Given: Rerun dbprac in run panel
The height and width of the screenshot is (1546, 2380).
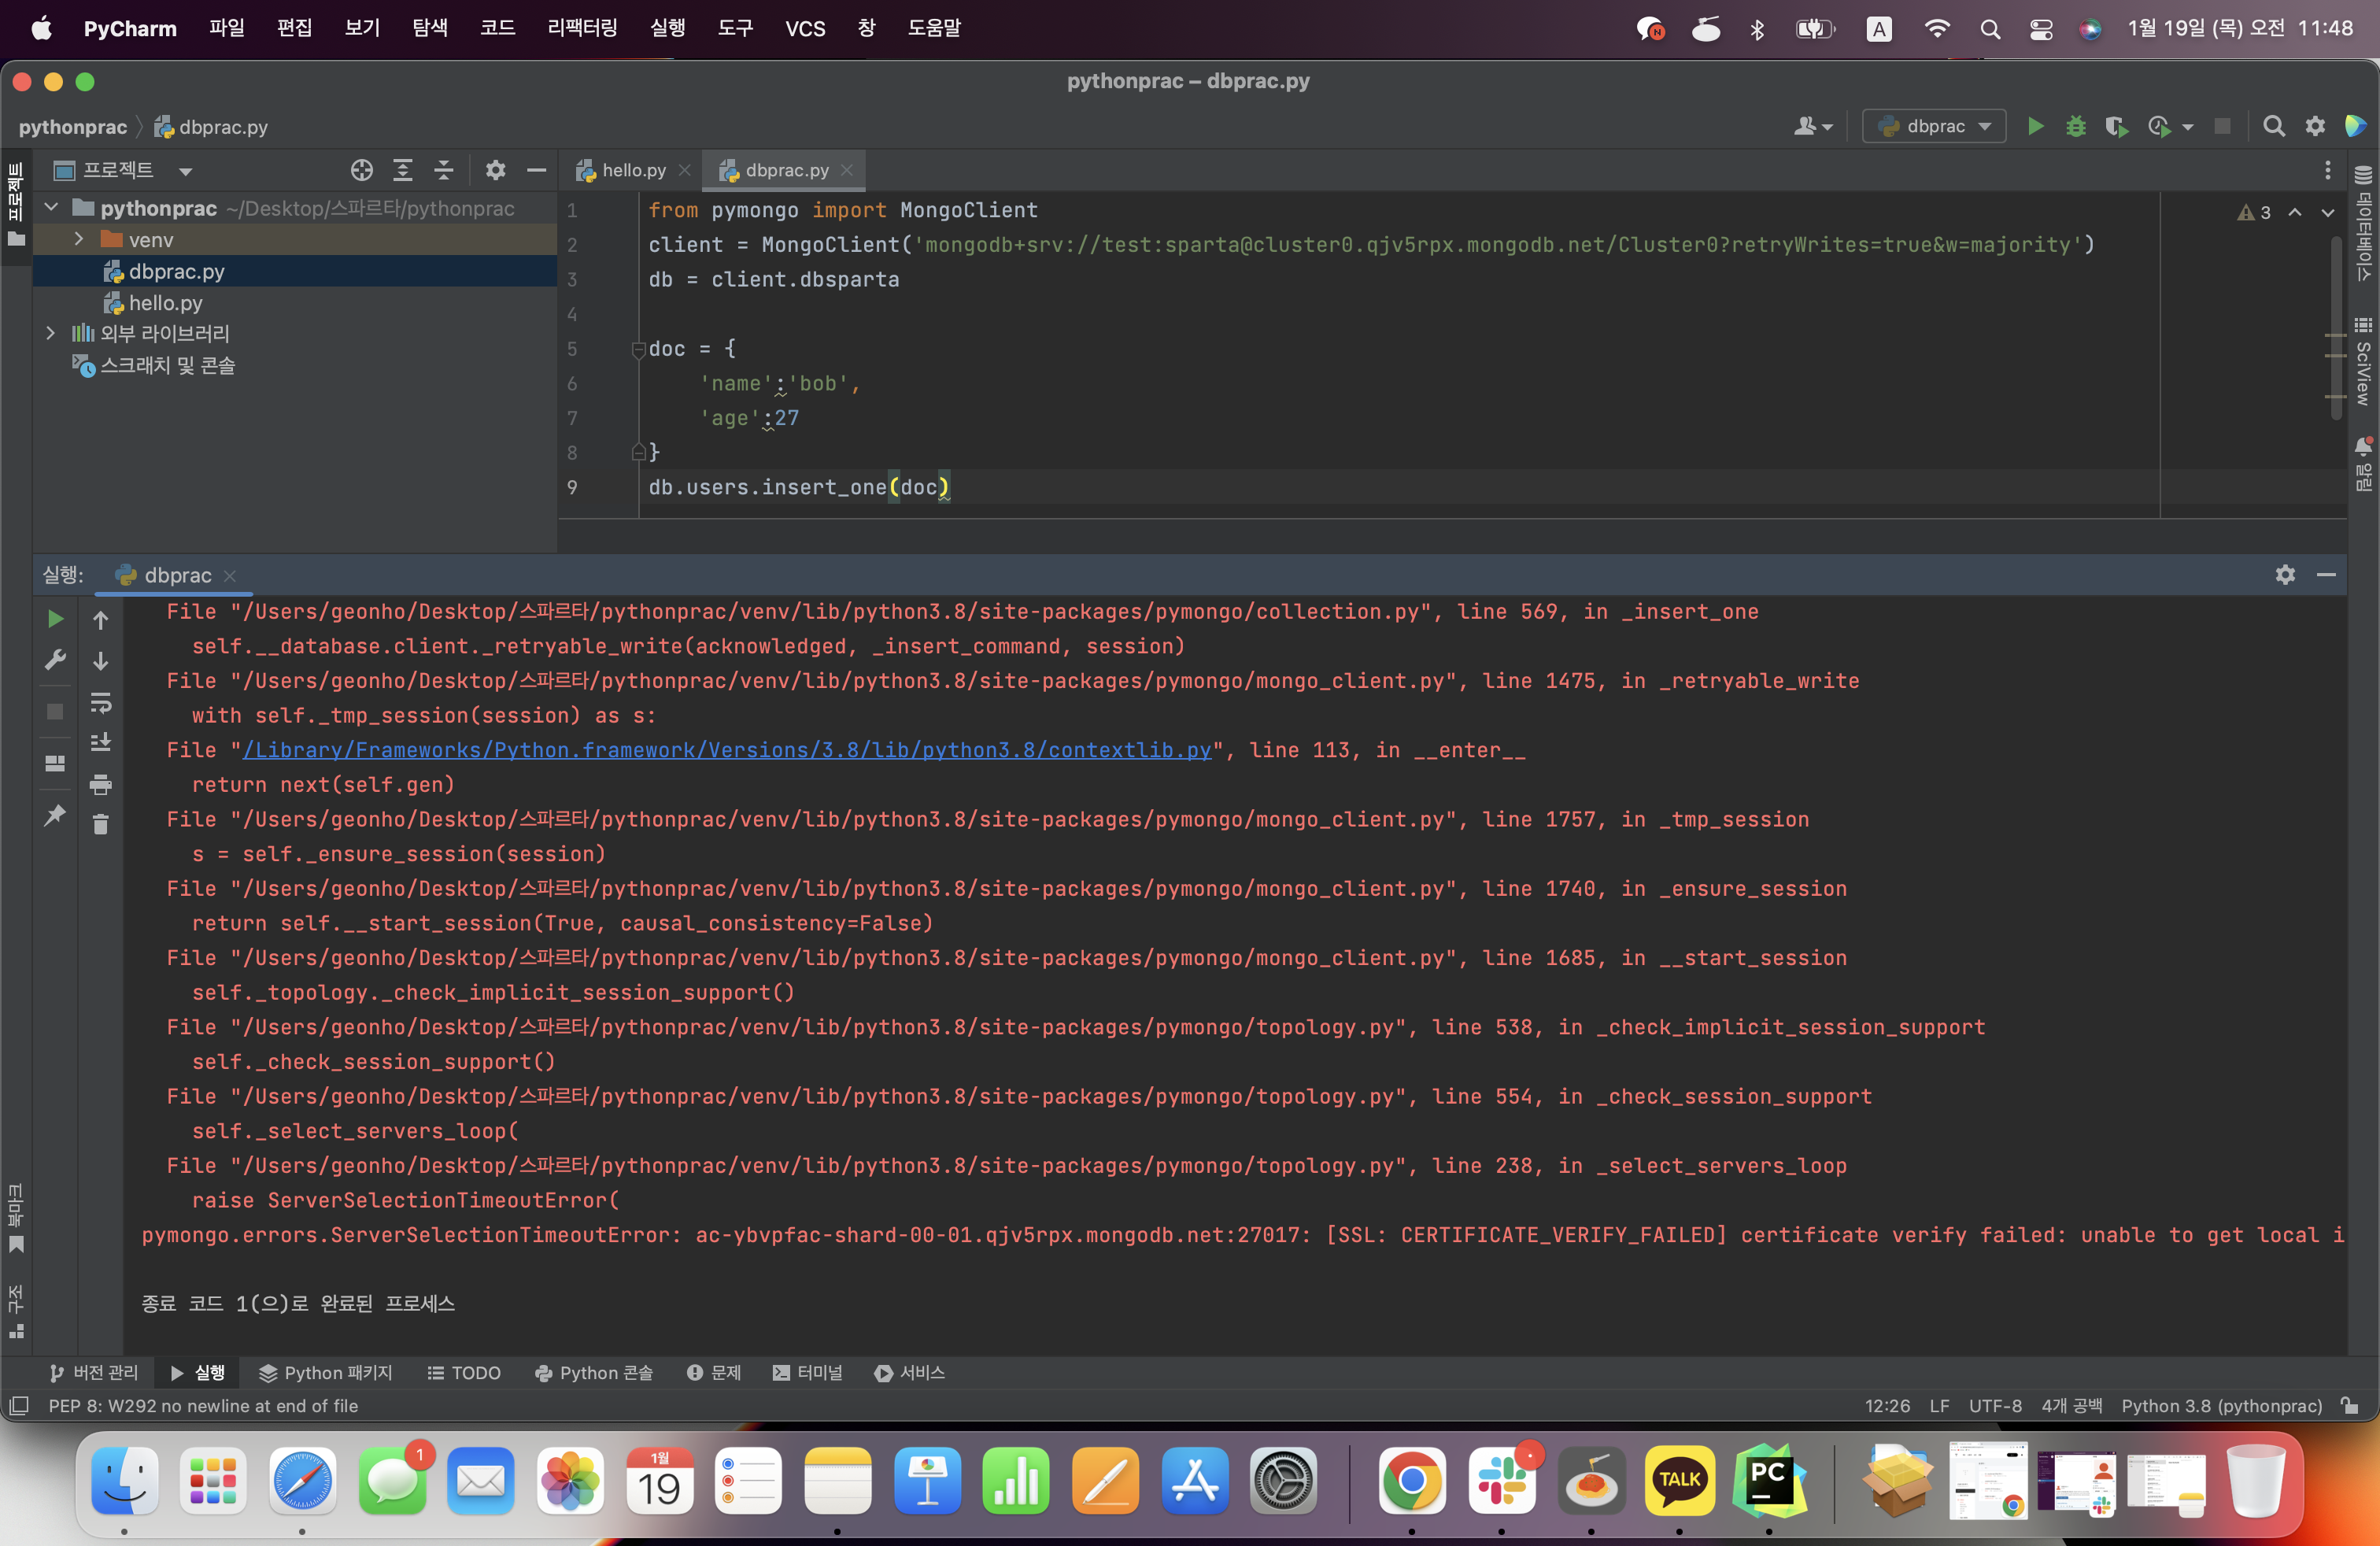Looking at the screenshot, I should pyautogui.click(x=55, y=619).
